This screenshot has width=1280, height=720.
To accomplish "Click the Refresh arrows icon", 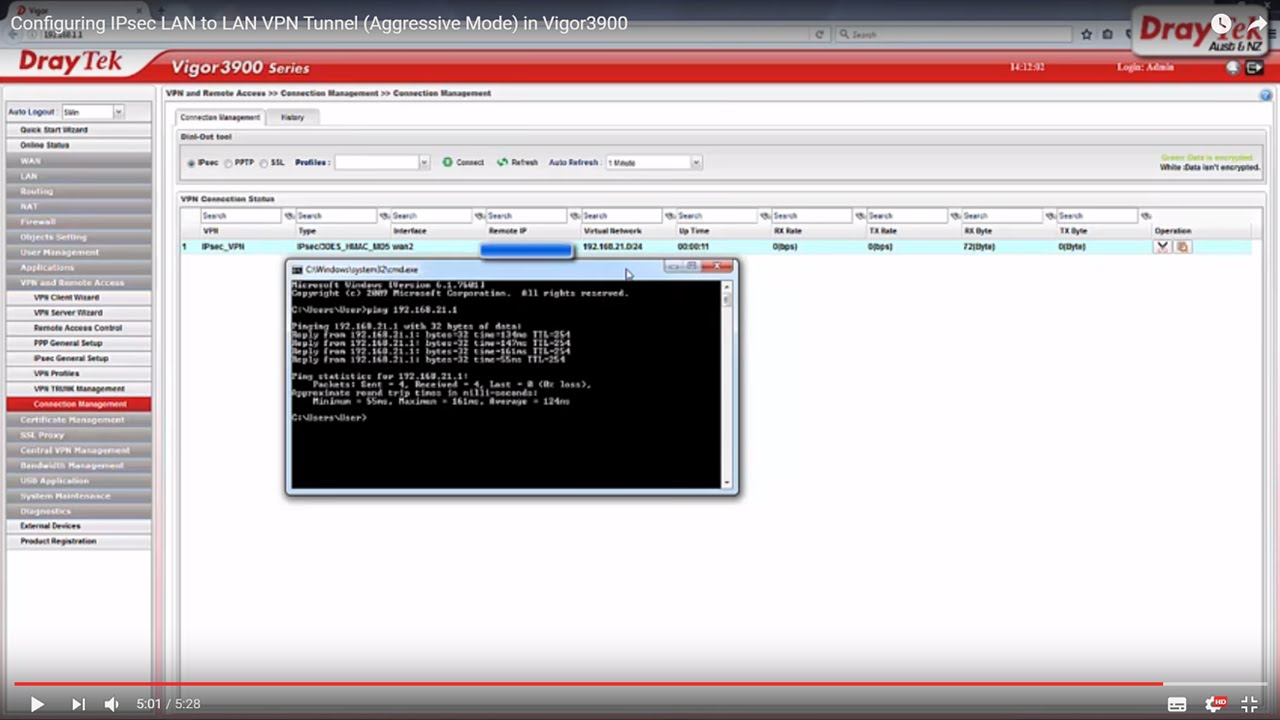I will coord(502,162).
